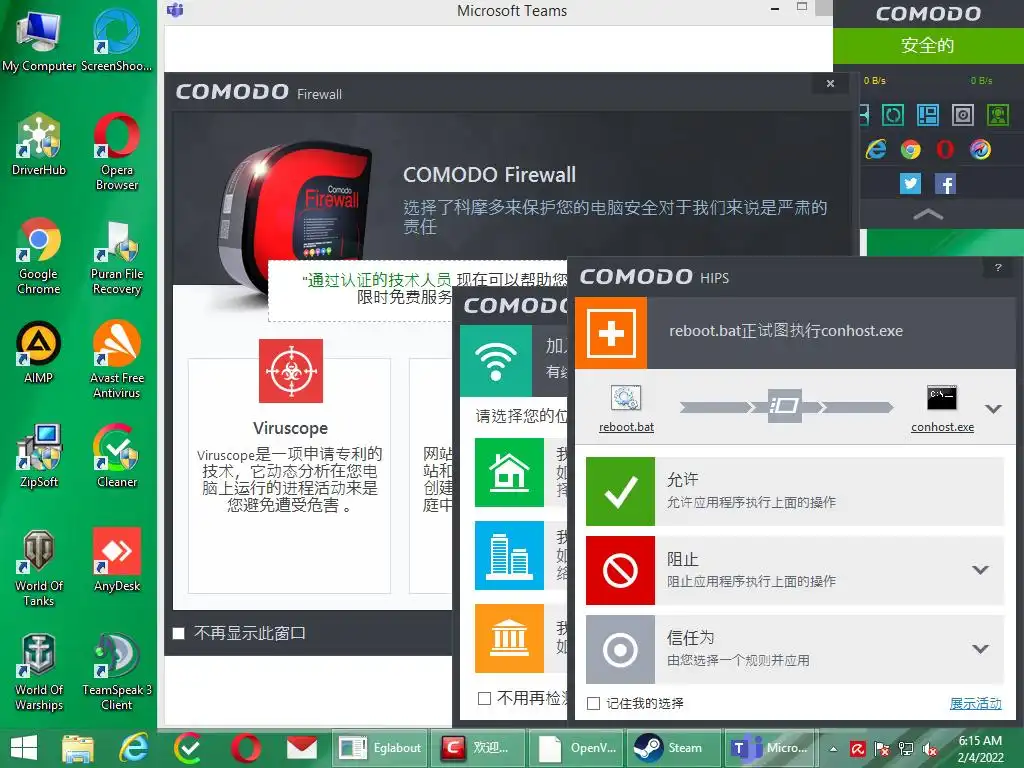Image resolution: width=1024 pixels, height=768 pixels.
Task: Open the Windows Start button
Action: [24, 748]
